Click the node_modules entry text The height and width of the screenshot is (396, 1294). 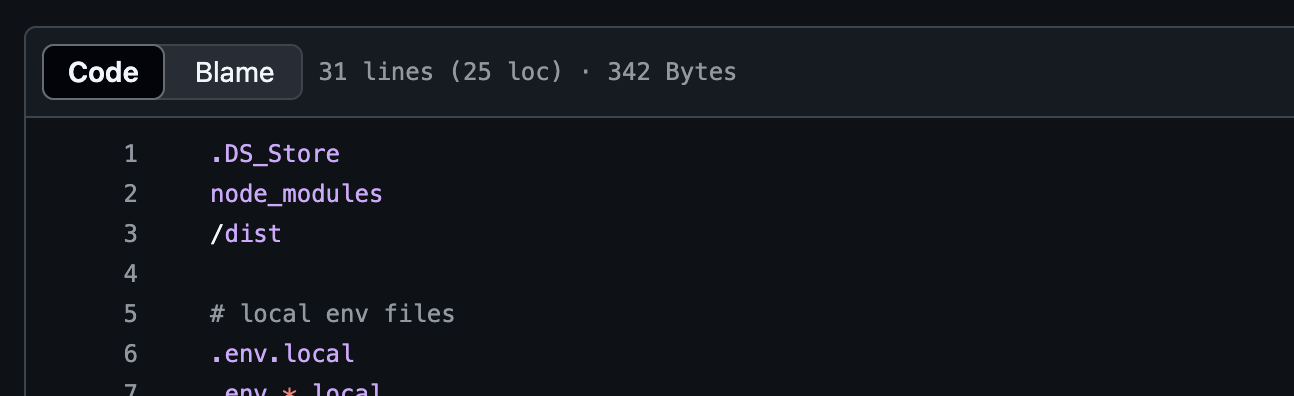click(296, 194)
